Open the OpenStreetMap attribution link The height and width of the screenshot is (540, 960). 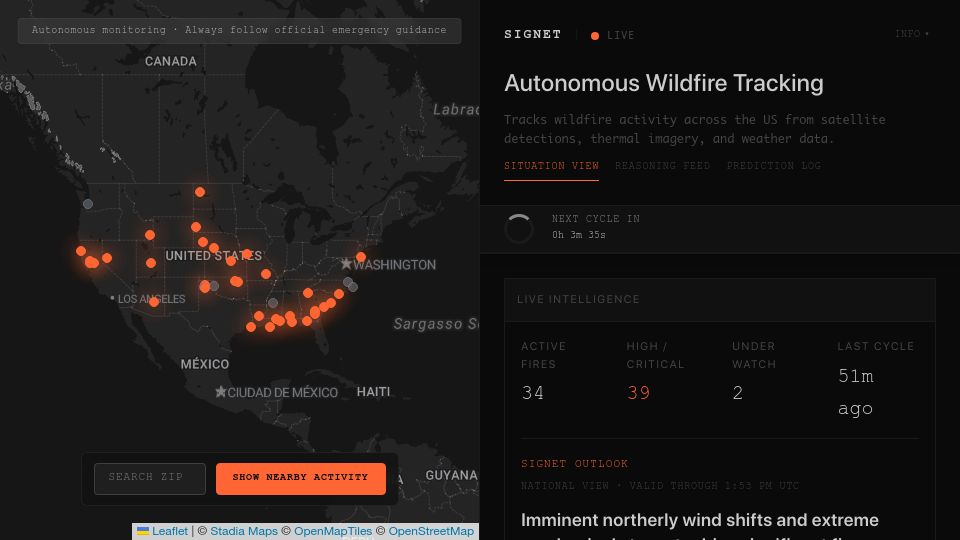point(431,531)
